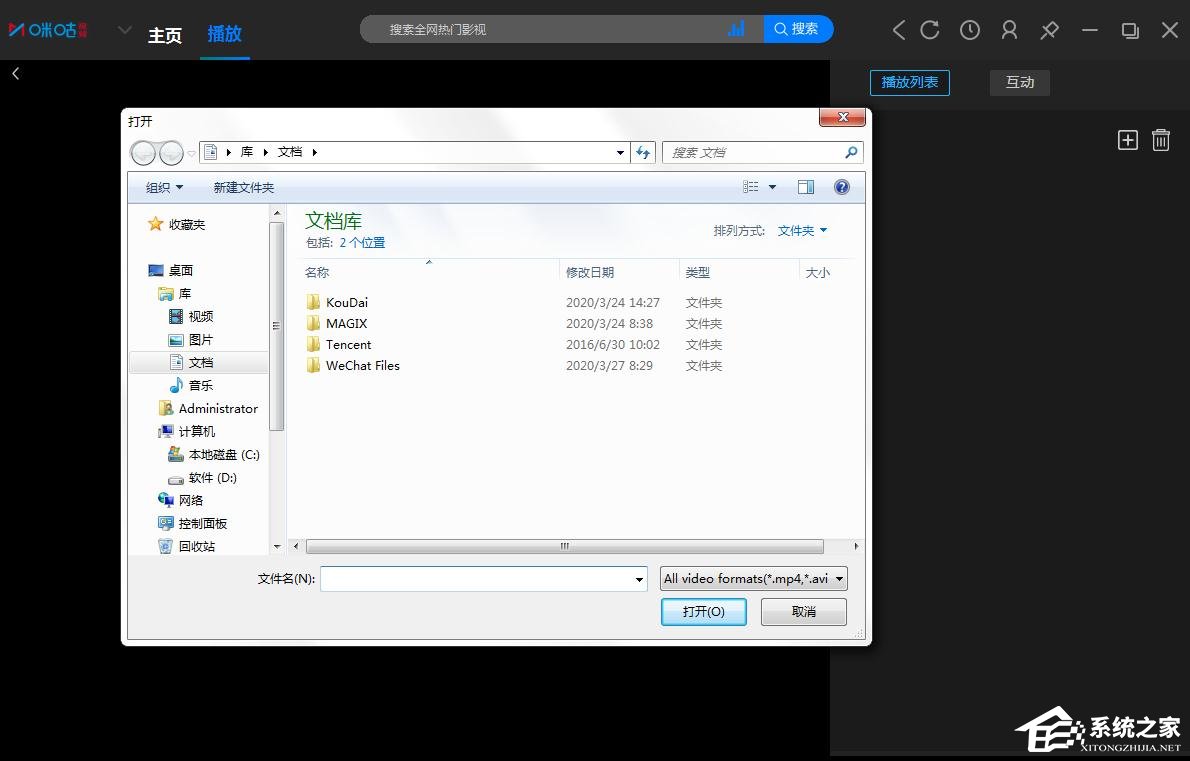Screen dimensions: 1190x761
Task: Select 本地磁盘 (C:) in navigation tree
Action: point(223,455)
